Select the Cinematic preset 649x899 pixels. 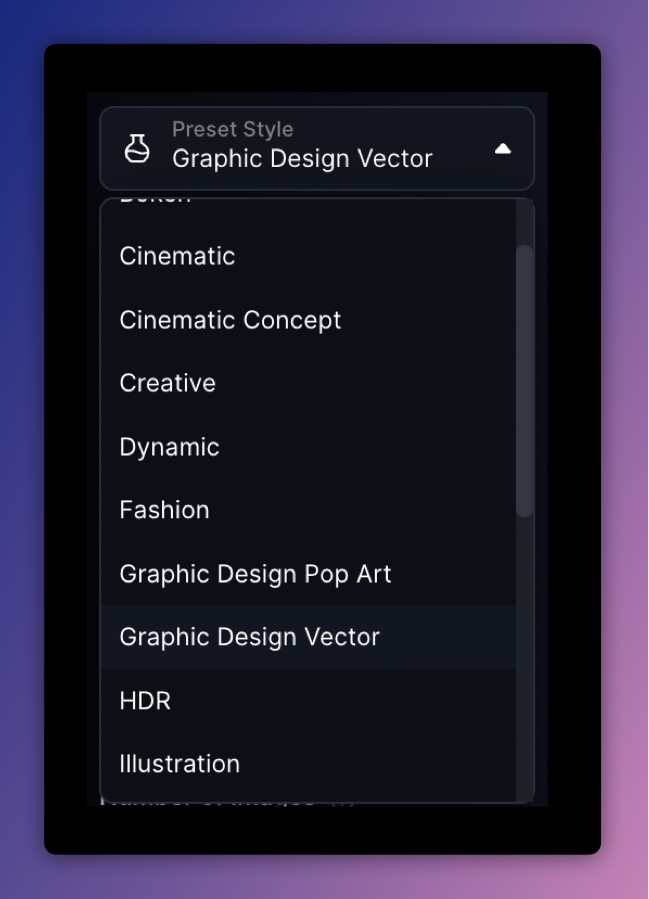pyautogui.click(x=177, y=256)
